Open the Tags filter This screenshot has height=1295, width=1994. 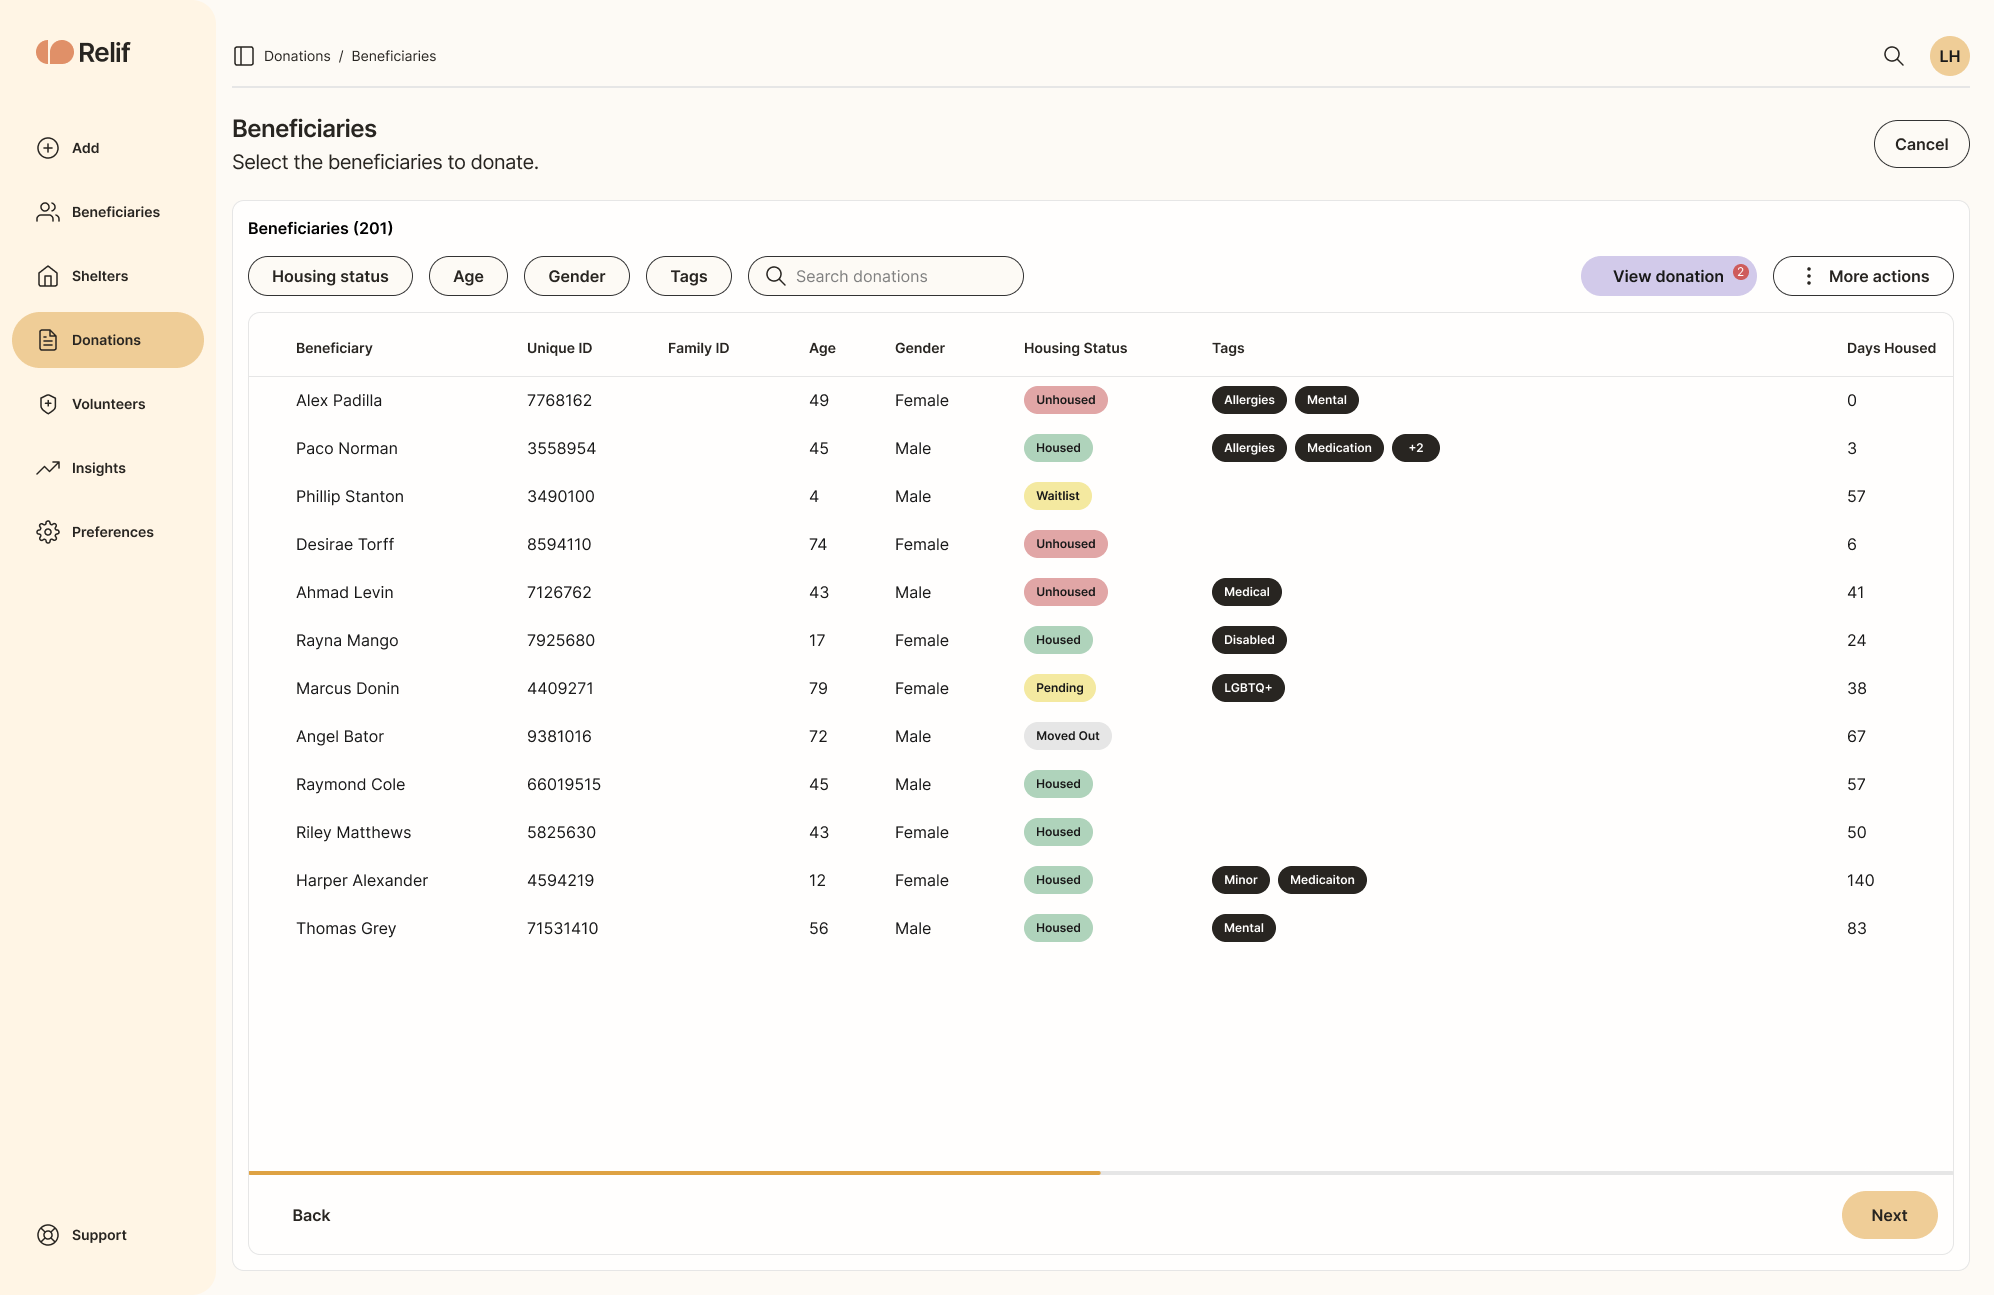[689, 276]
